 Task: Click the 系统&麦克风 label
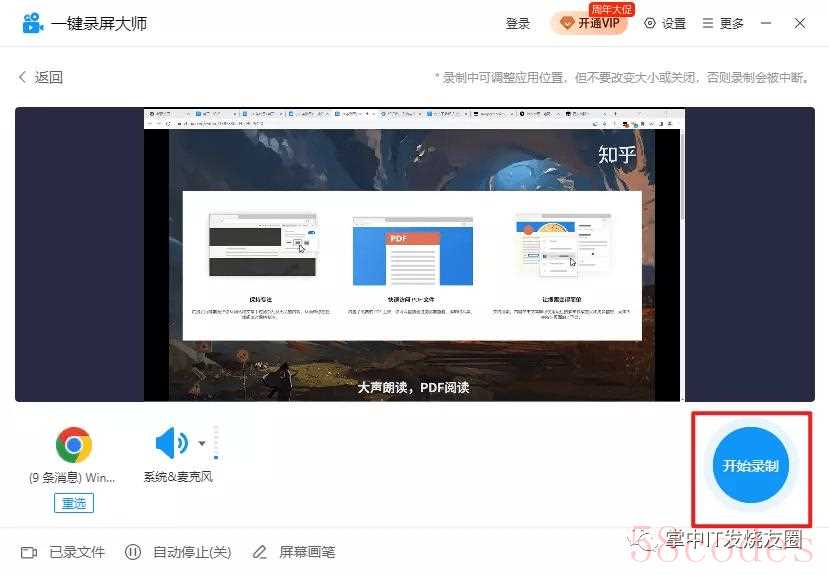pyautogui.click(x=178, y=477)
